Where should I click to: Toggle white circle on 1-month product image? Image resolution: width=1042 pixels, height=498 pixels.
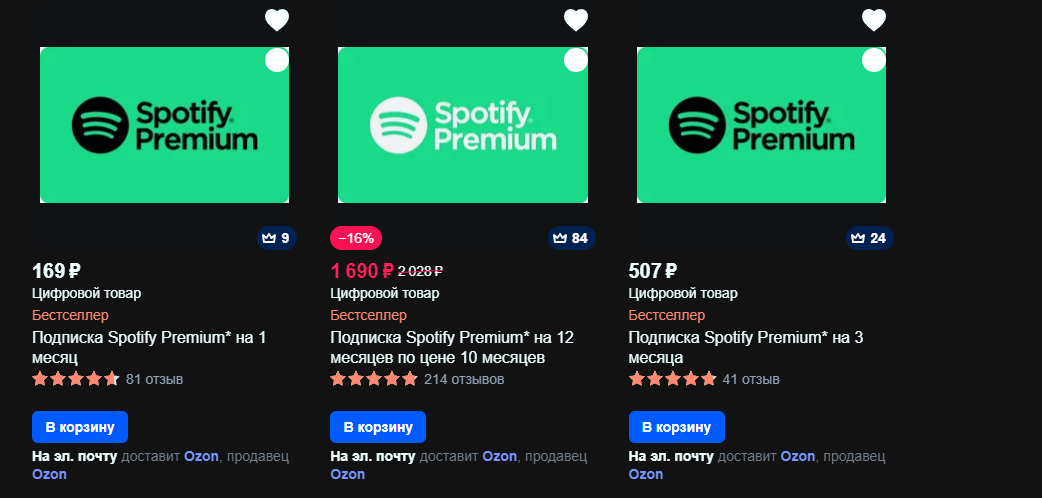pos(277,60)
